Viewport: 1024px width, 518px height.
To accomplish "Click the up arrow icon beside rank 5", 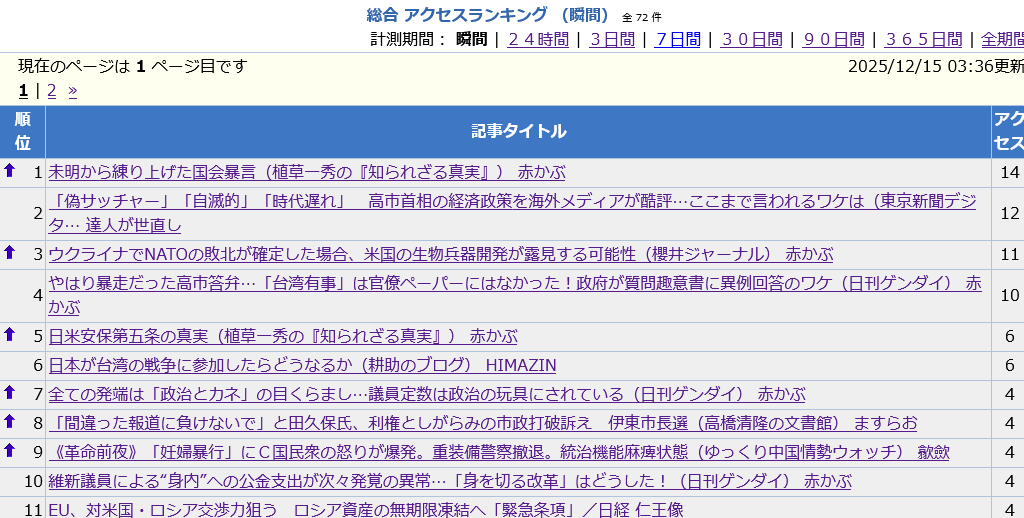I will click(10, 335).
